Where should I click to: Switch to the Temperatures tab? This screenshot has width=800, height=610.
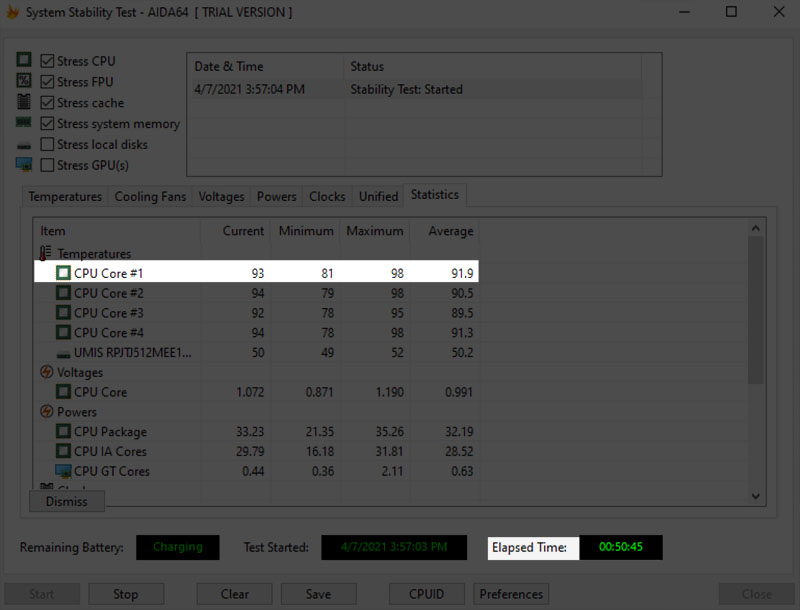pyautogui.click(x=65, y=196)
